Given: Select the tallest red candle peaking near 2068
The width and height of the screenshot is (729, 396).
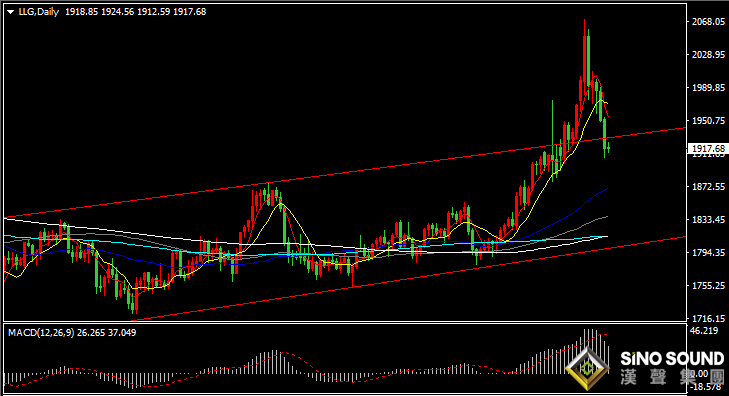Looking at the screenshot, I should click(584, 58).
